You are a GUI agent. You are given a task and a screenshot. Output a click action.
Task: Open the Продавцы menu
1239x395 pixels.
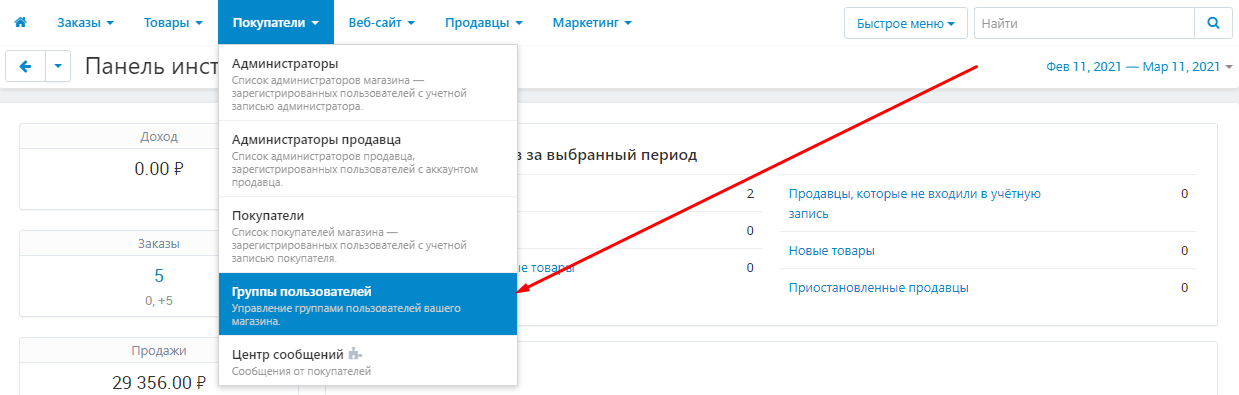484,22
